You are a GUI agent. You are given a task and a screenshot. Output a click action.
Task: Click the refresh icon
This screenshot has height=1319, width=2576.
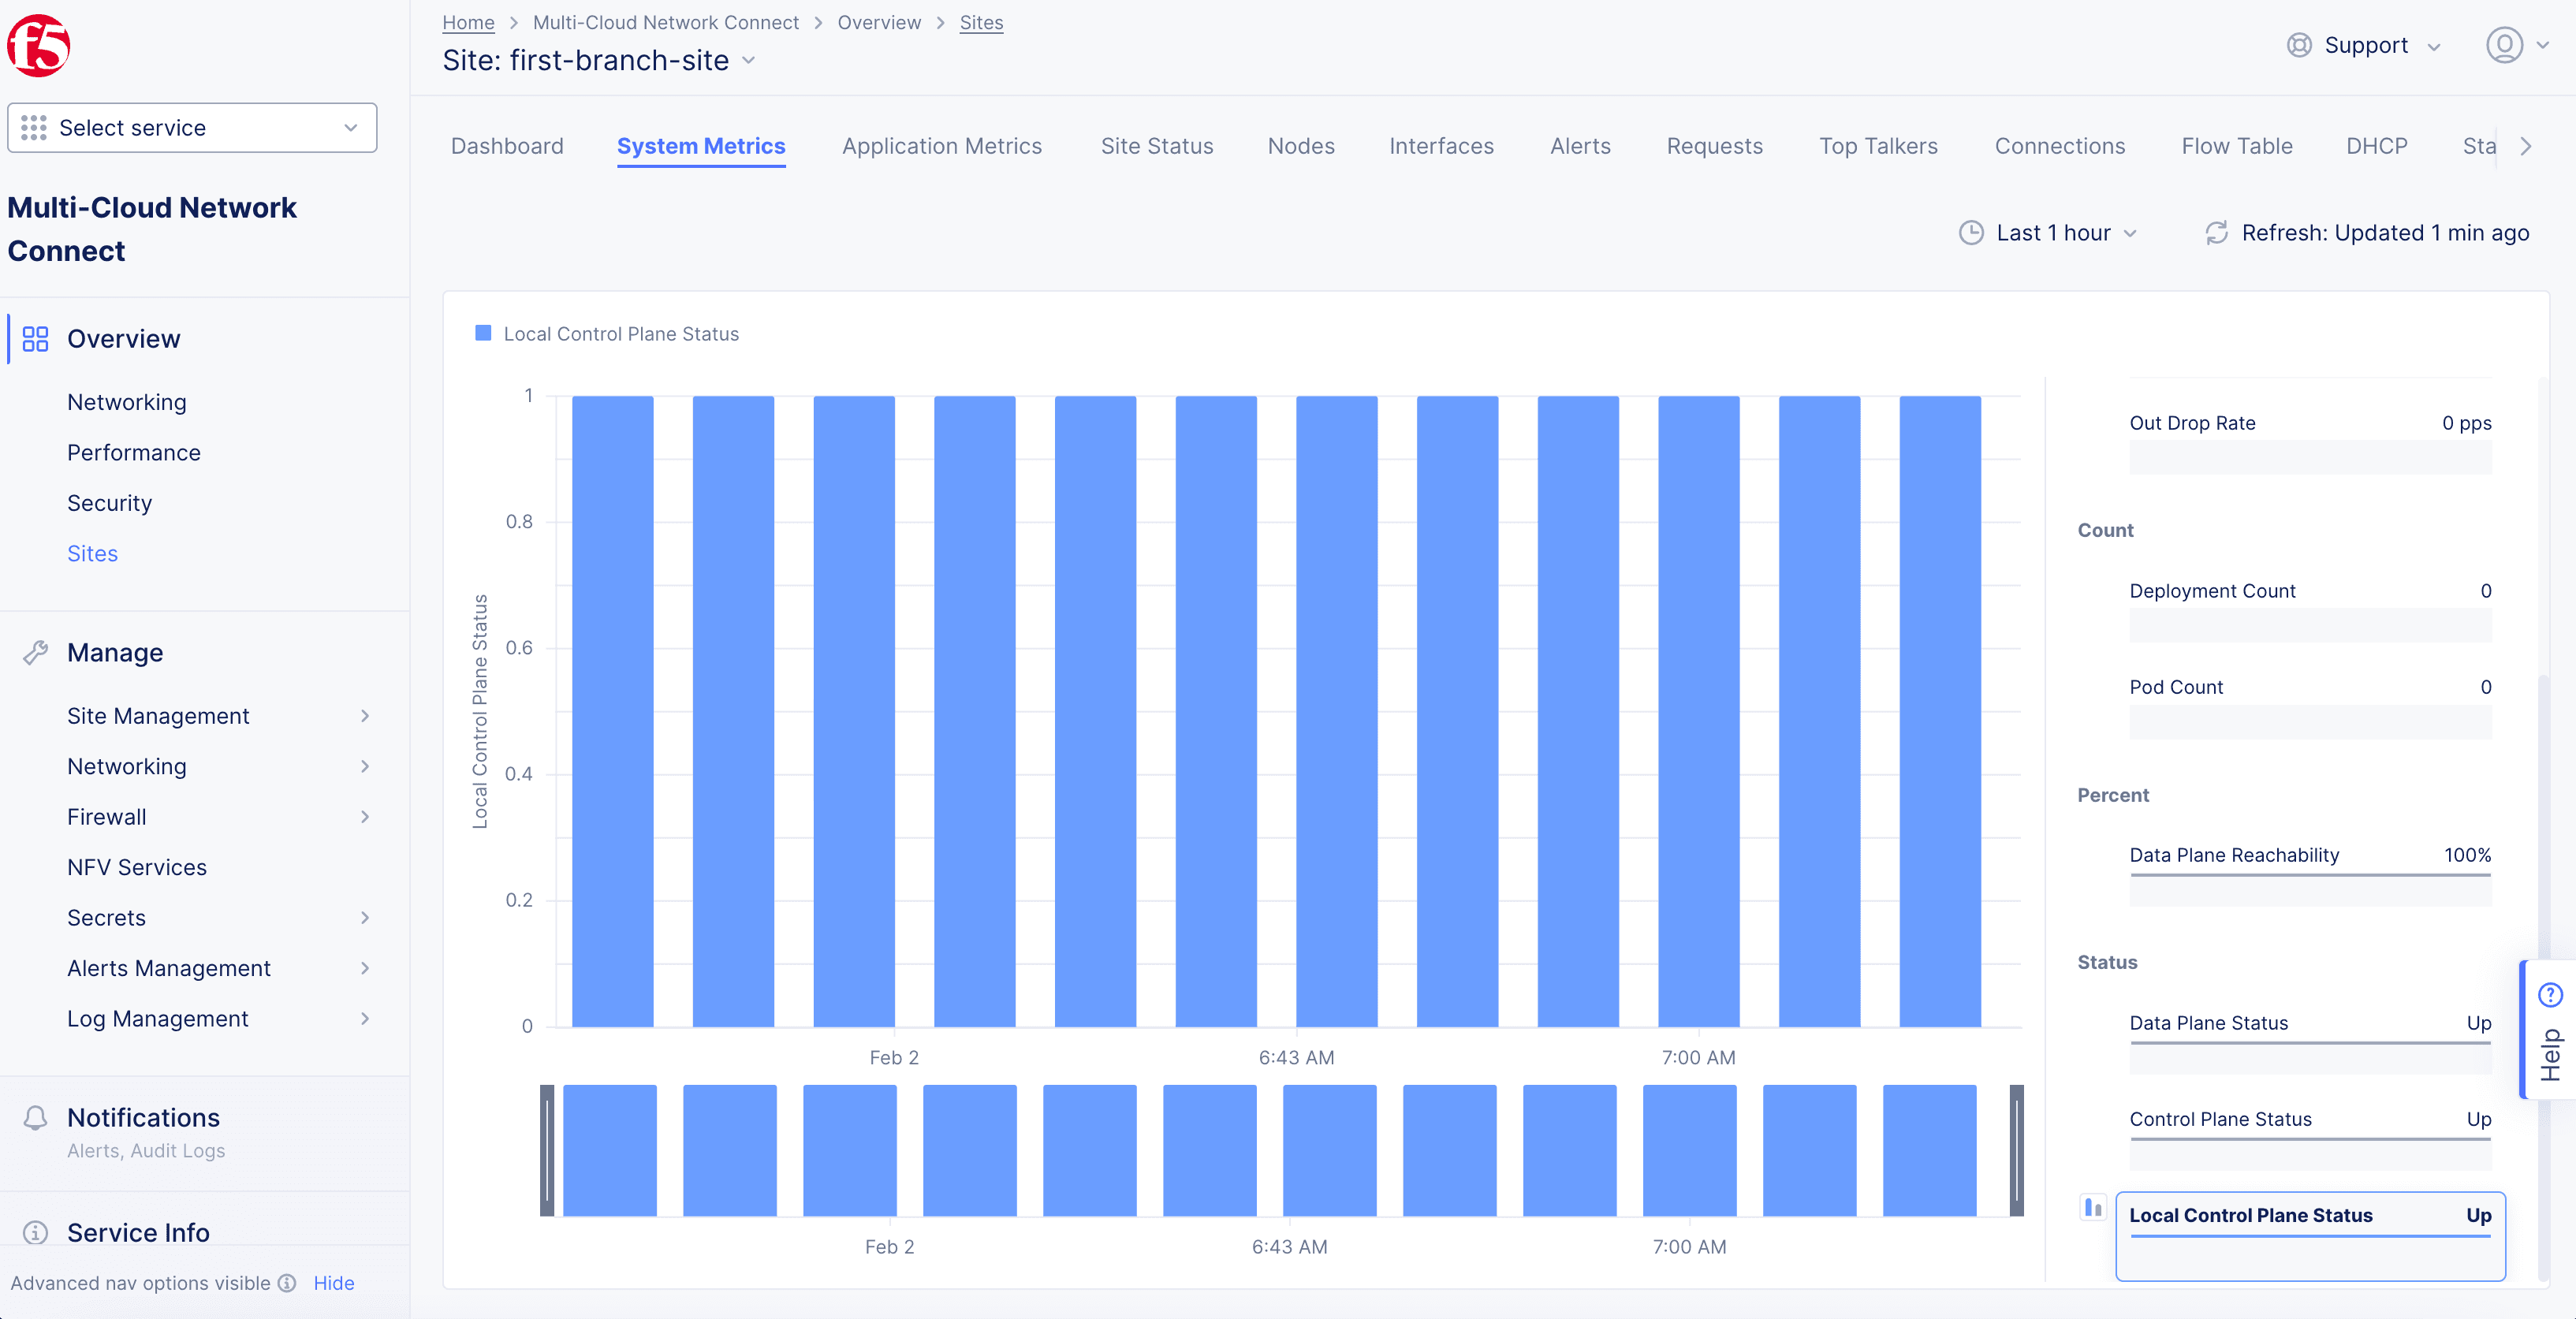pos(2216,233)
